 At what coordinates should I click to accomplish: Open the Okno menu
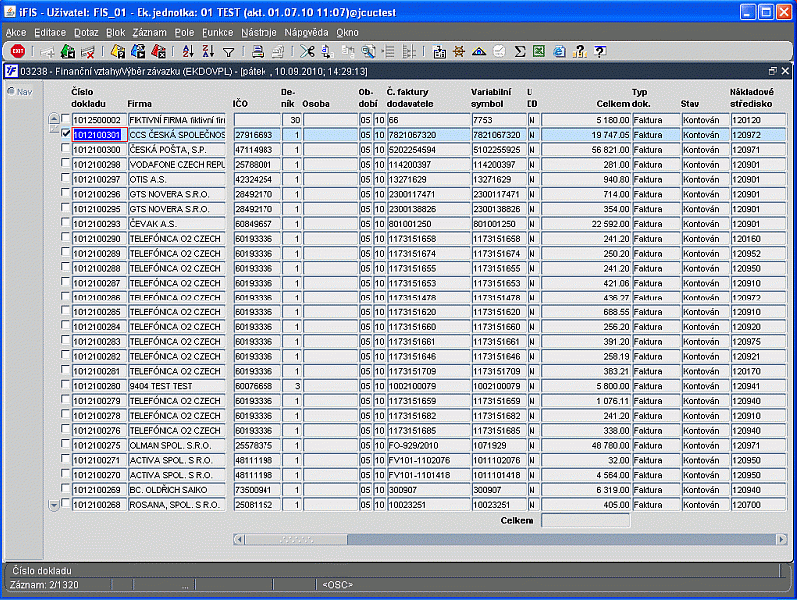pos(347,33)
